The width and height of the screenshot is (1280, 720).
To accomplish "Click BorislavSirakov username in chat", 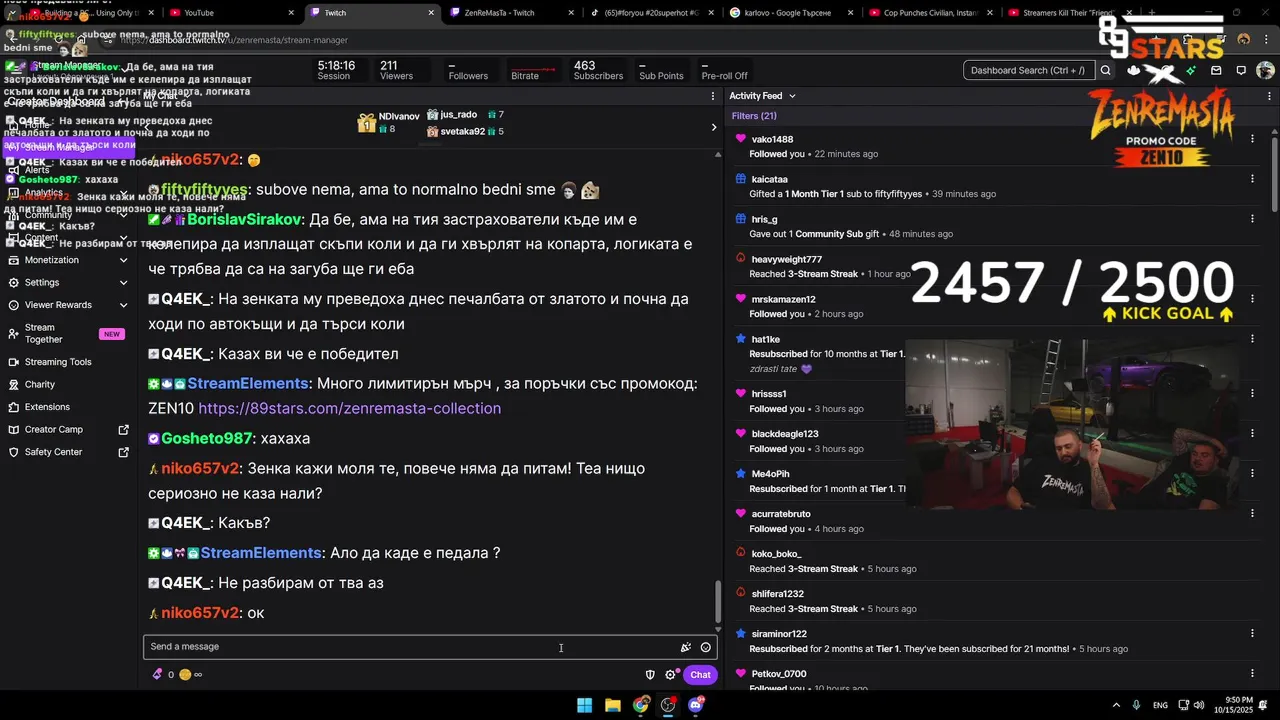I will pyautogui.click(x=244, y=220).
